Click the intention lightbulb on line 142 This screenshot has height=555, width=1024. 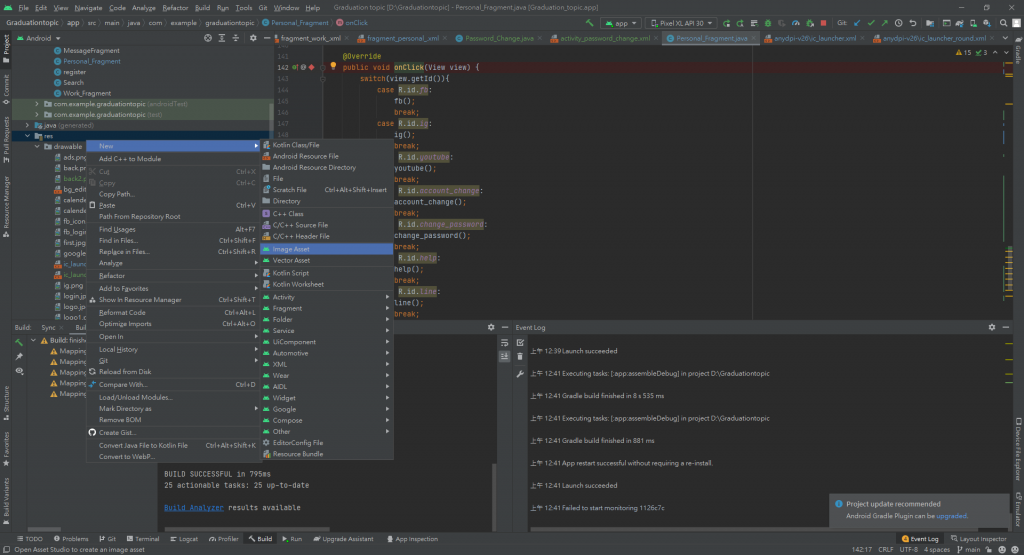coord(333,67)
